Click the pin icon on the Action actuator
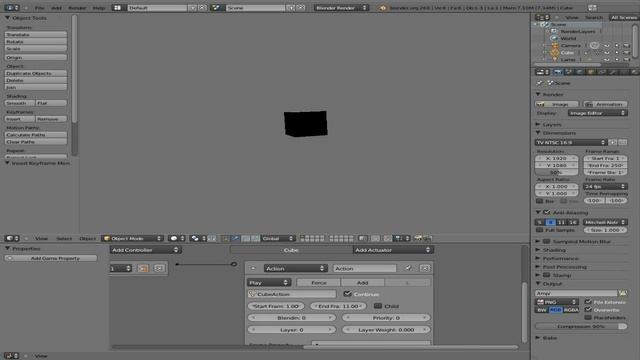The width and height of the screenshot is (640, 360). (408, 268)
